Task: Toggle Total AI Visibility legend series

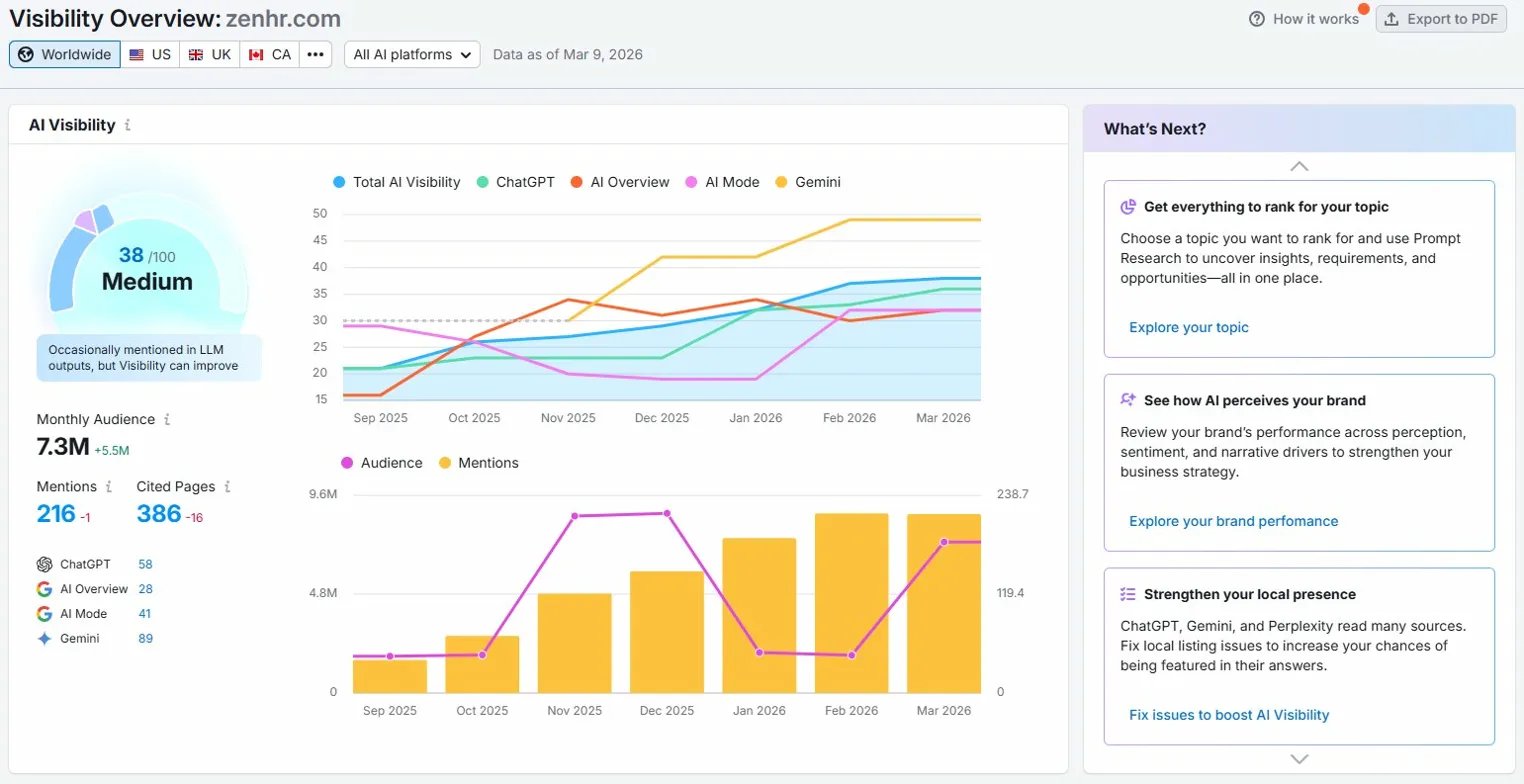Action: [x=396, y=182]
